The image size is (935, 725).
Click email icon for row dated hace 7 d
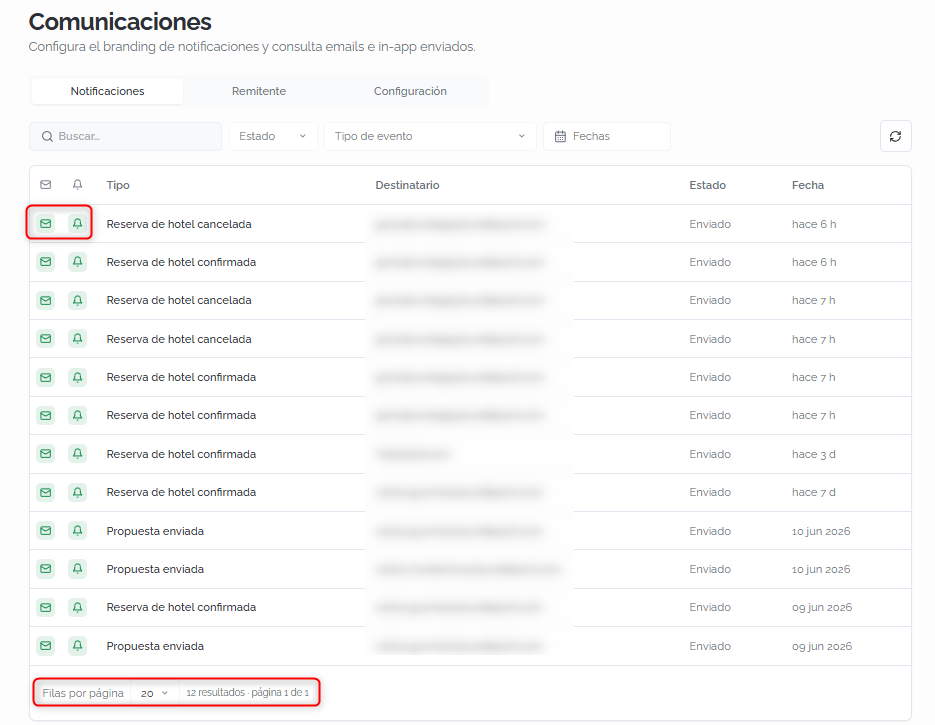click(x=45, y=492)
